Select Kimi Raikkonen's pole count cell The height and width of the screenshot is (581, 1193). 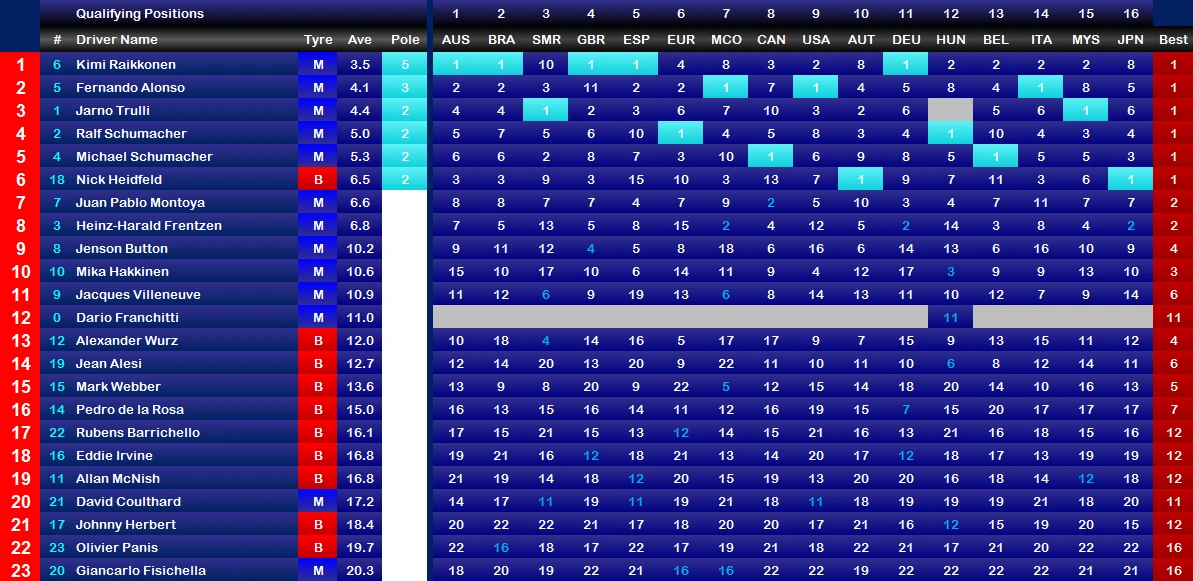point(405,65)
